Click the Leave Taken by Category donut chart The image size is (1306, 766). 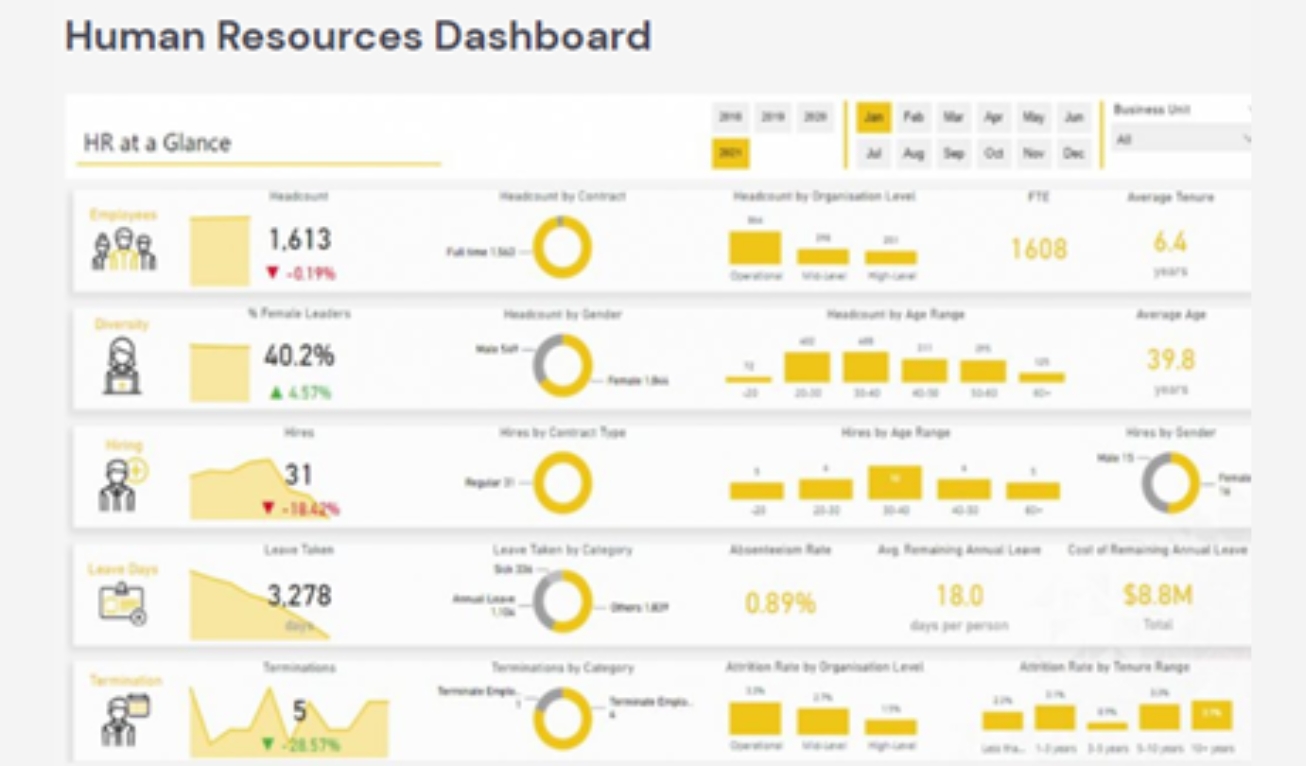point(562,601)
